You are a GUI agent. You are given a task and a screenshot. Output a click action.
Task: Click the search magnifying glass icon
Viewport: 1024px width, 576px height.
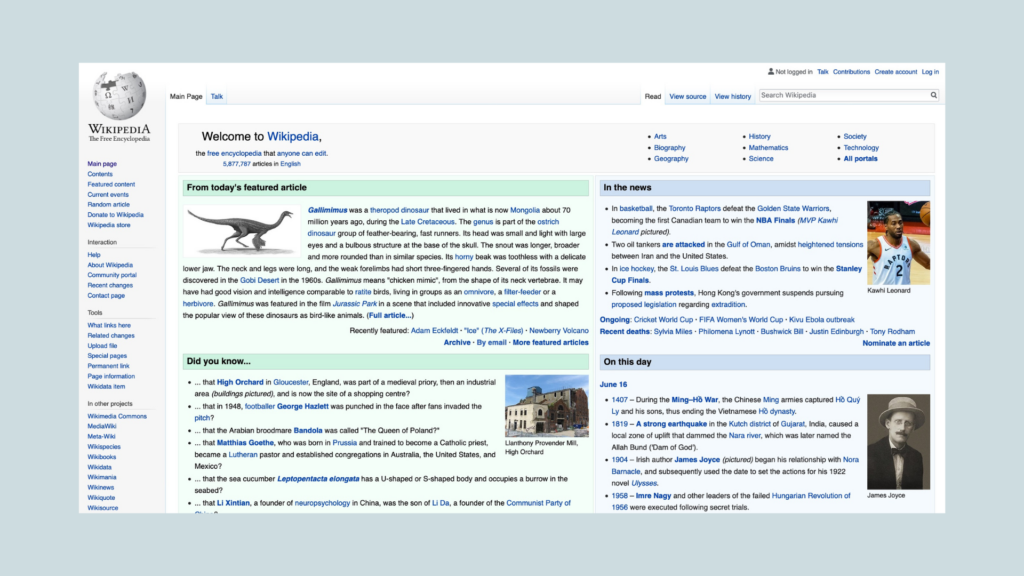coord(934,96)
